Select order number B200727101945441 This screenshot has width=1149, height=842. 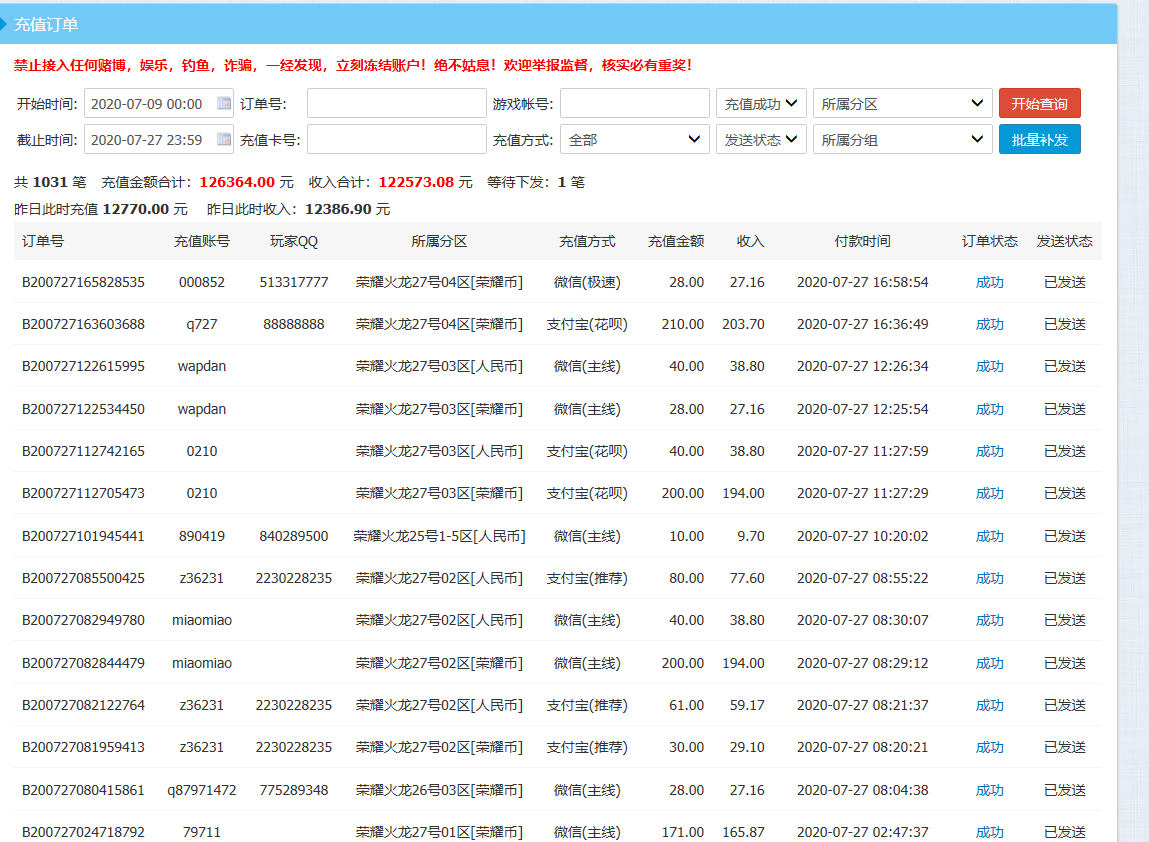click(84, 536)
